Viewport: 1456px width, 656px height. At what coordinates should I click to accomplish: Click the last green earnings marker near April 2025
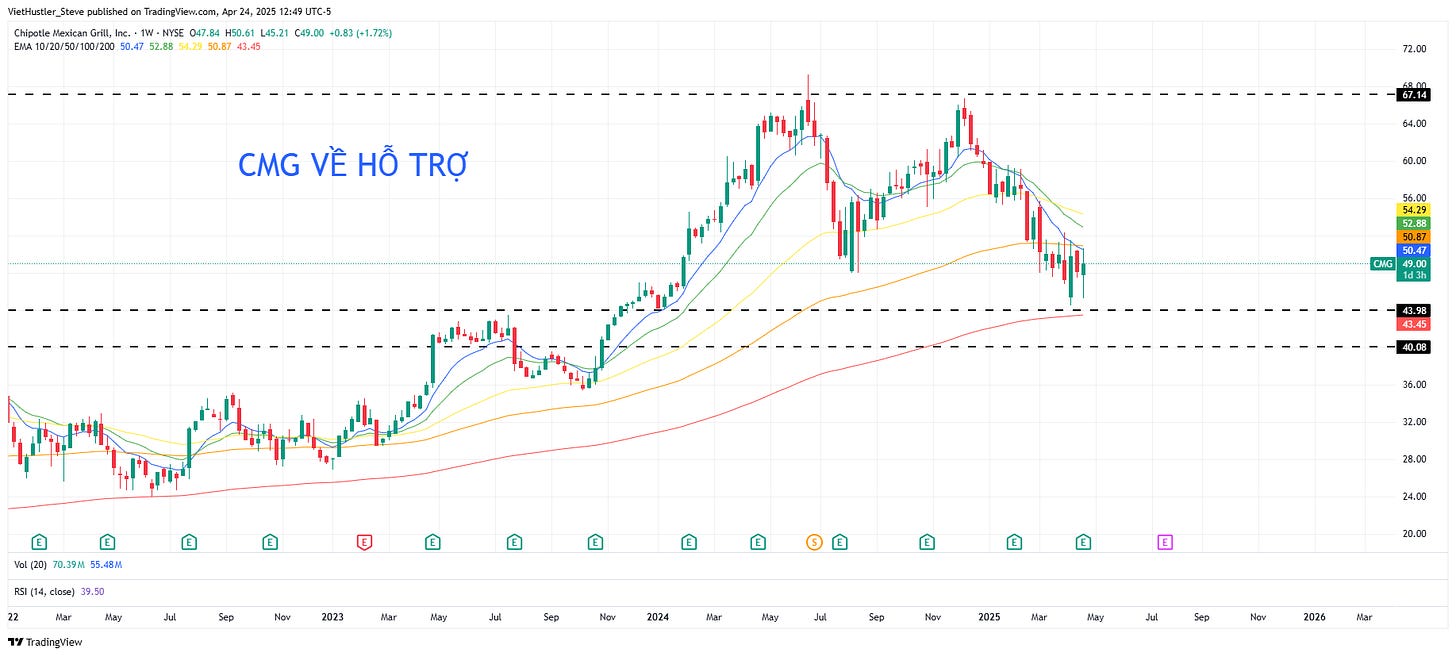coord(1083,542)
